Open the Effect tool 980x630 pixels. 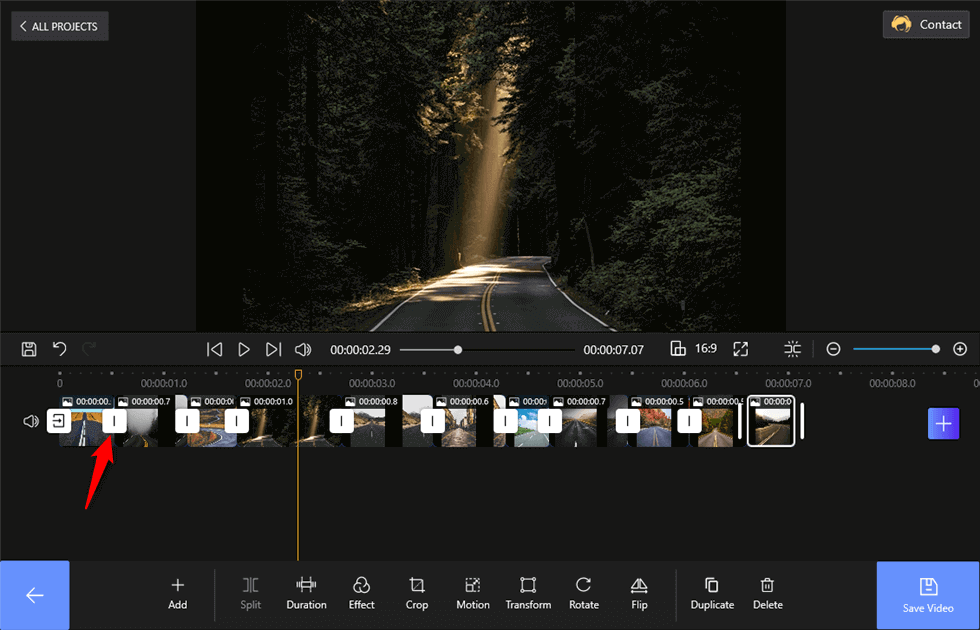click(x=361, y=594)
